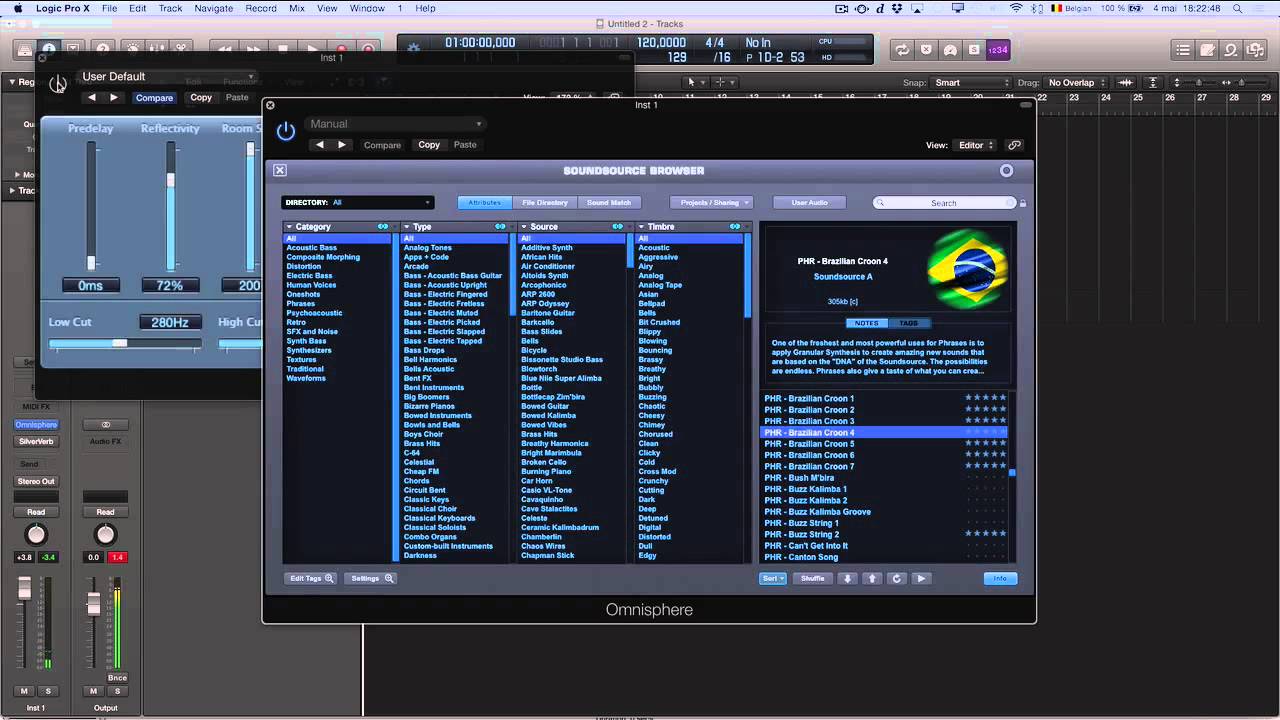Solo the Inst 1 channel strip
The height and width of the screenshot is (720, 1280).
(47, 691)
